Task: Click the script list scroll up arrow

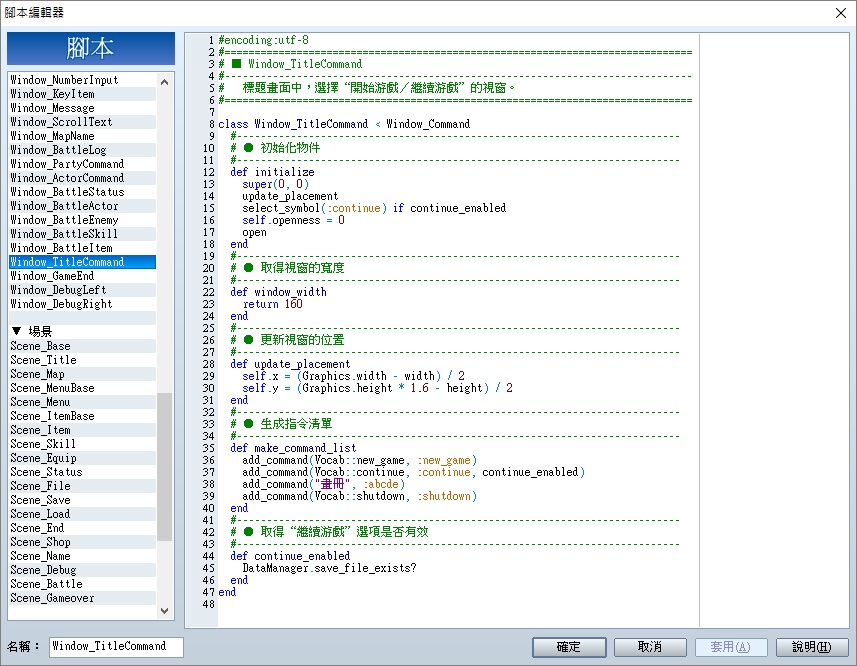Action: point(165,81)
